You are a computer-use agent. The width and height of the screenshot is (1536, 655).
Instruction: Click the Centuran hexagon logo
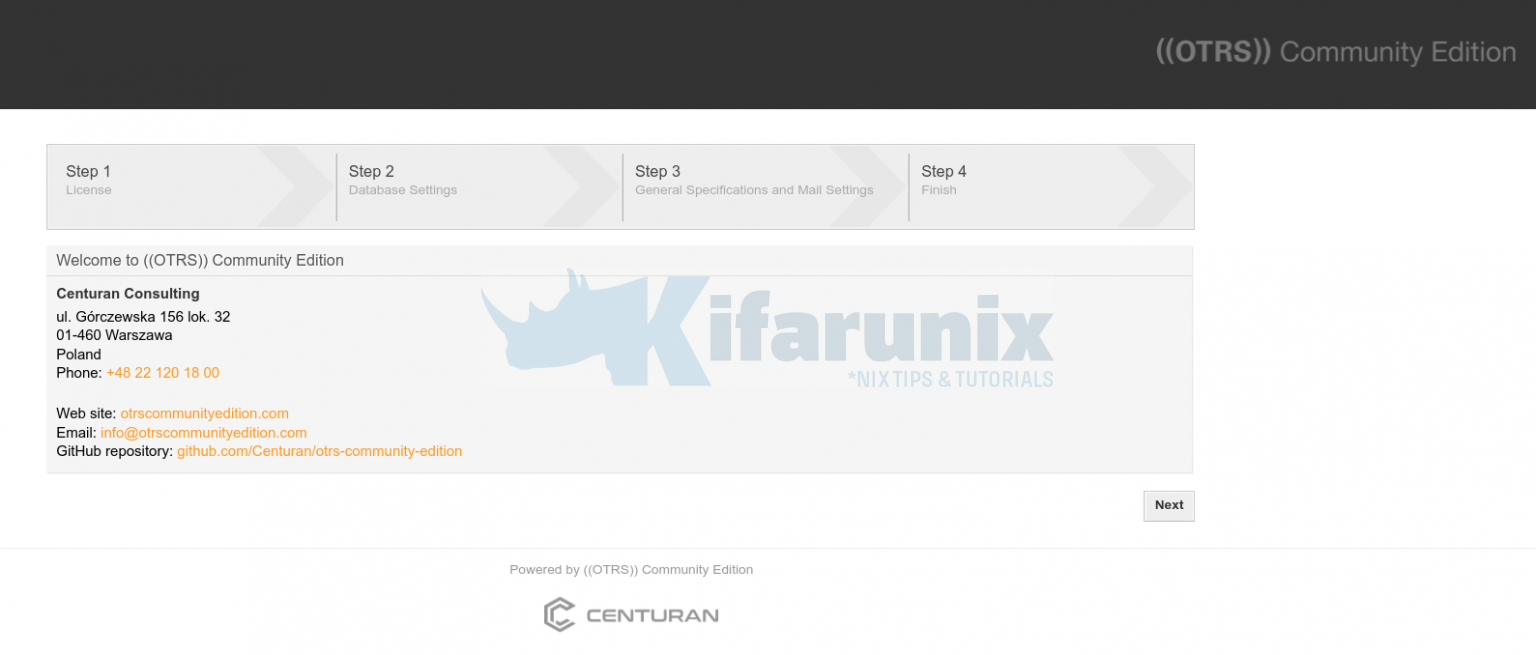tap(558, 613)
